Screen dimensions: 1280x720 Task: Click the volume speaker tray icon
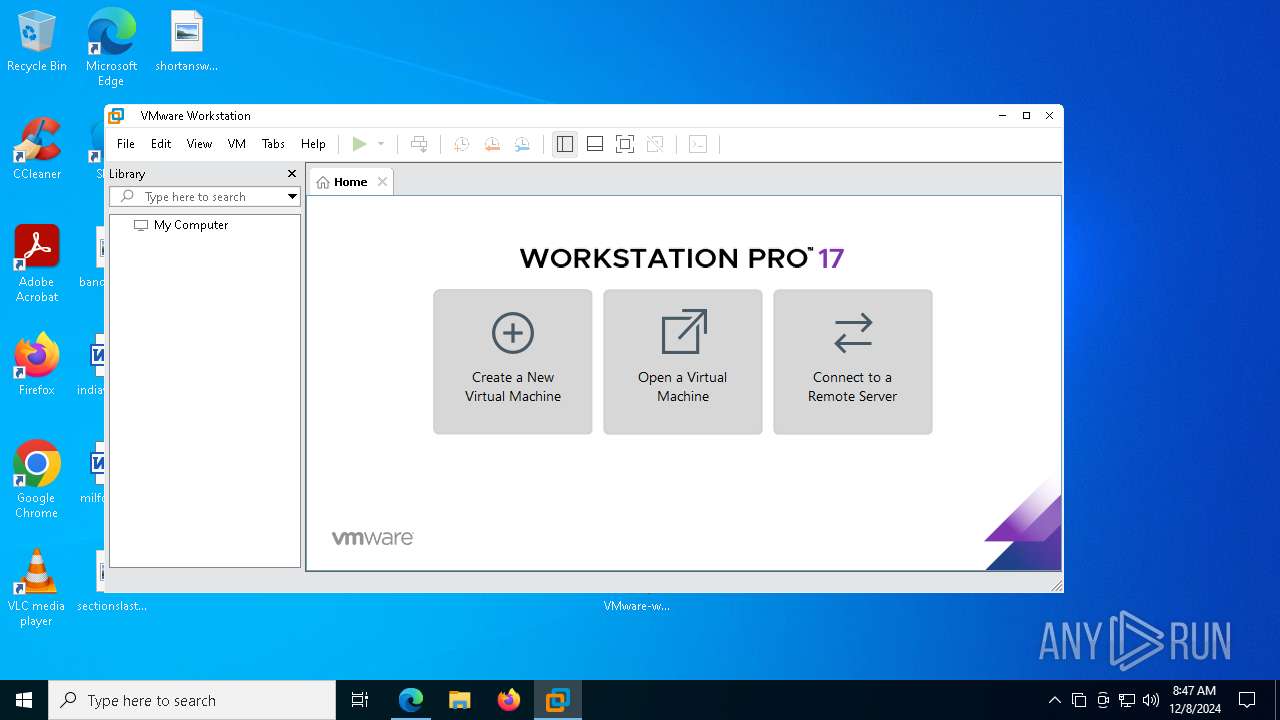pyautogui.click(x=1151, y=700)
